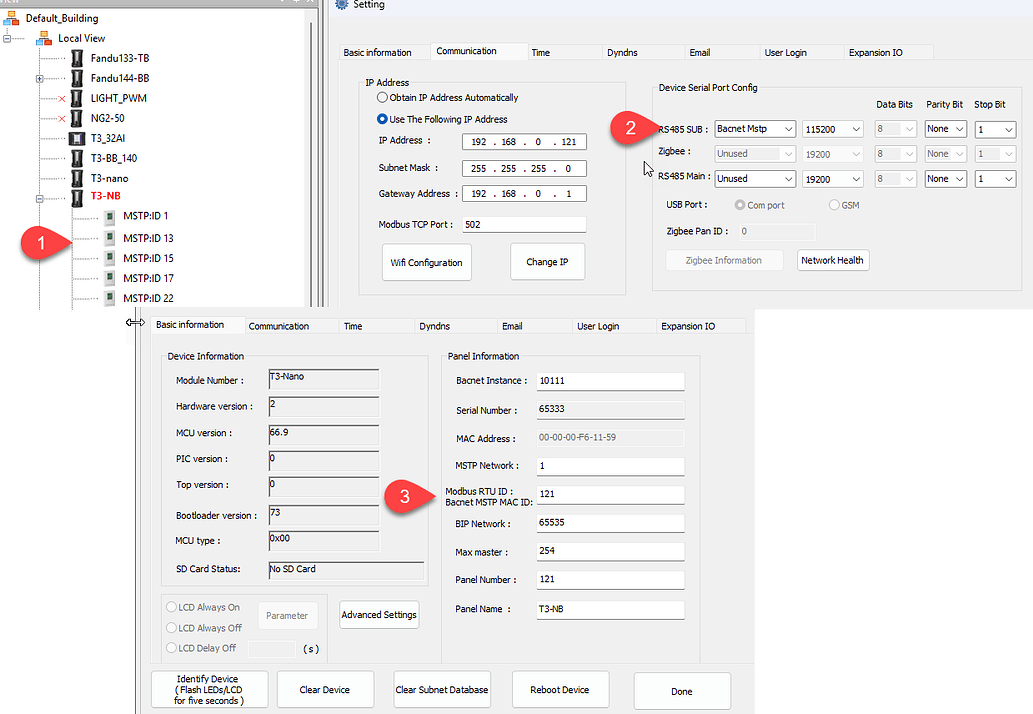This screenshot has height=714, width=1033.
Task: Select the T3-nano controller icon
Action: [77, 177]
